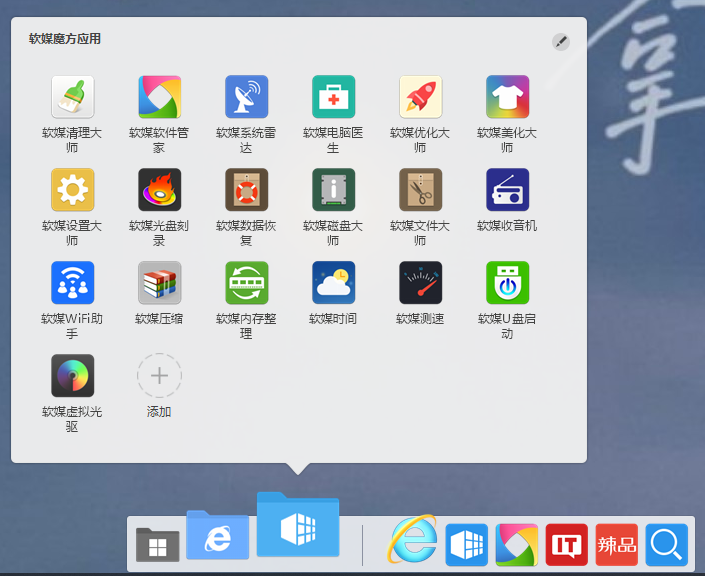Launch 软媒美化大师 t-shirt icon

click(508, 97)
